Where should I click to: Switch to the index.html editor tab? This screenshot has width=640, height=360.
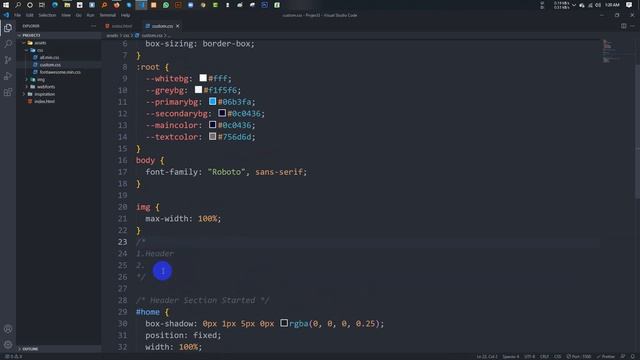coord(119,26)
